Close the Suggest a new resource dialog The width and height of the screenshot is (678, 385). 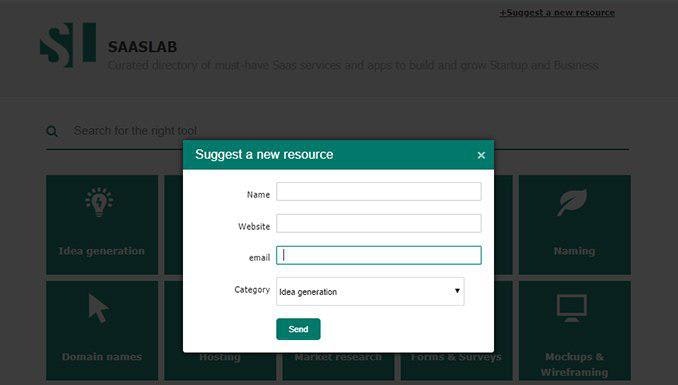pyautogui.click(x=481, y=155)
